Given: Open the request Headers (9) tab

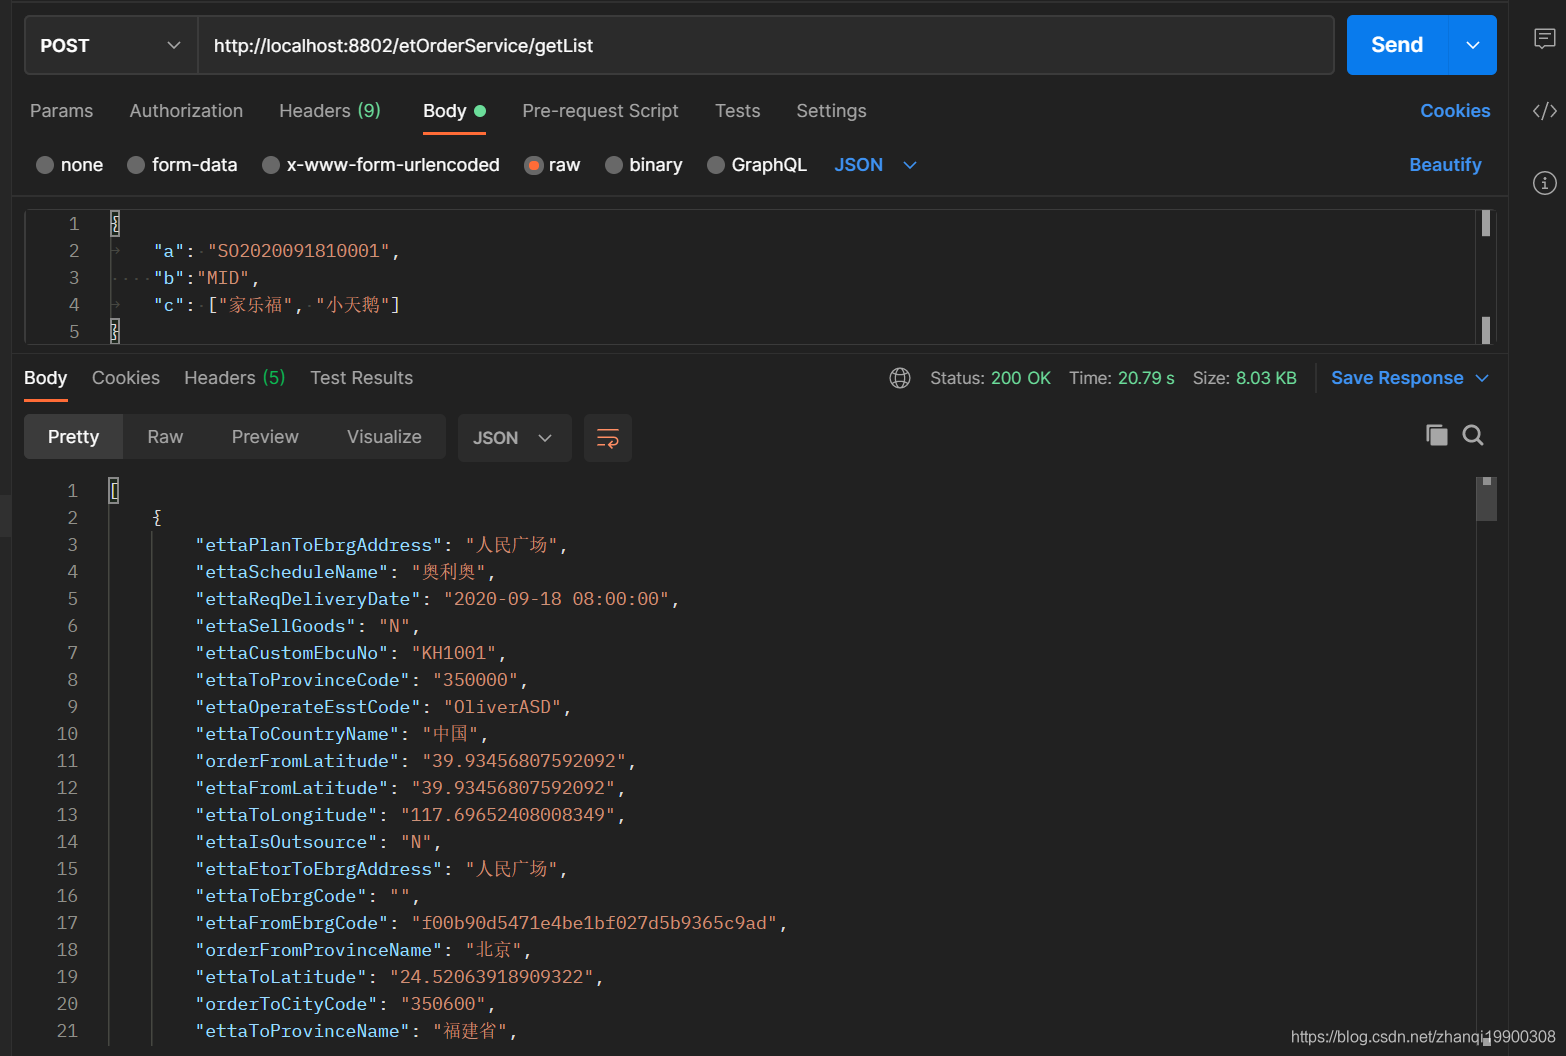Looking at the screenshot, I should coord(330,111).
